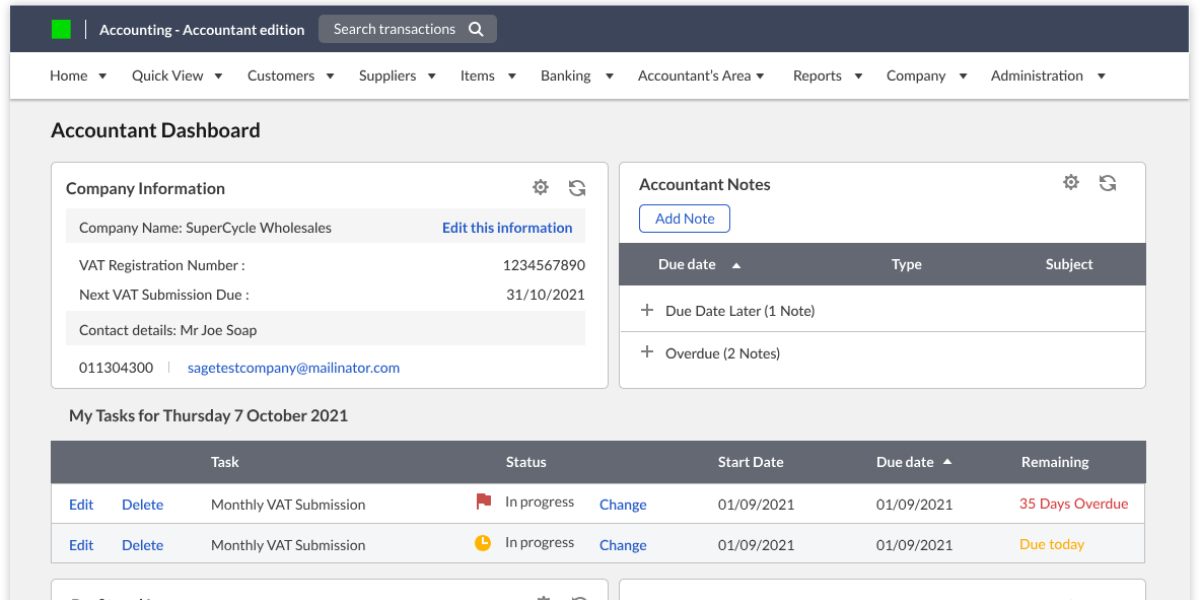Open Accountant Notes settings gear
1200x600 pixels.
point(1071,182)
